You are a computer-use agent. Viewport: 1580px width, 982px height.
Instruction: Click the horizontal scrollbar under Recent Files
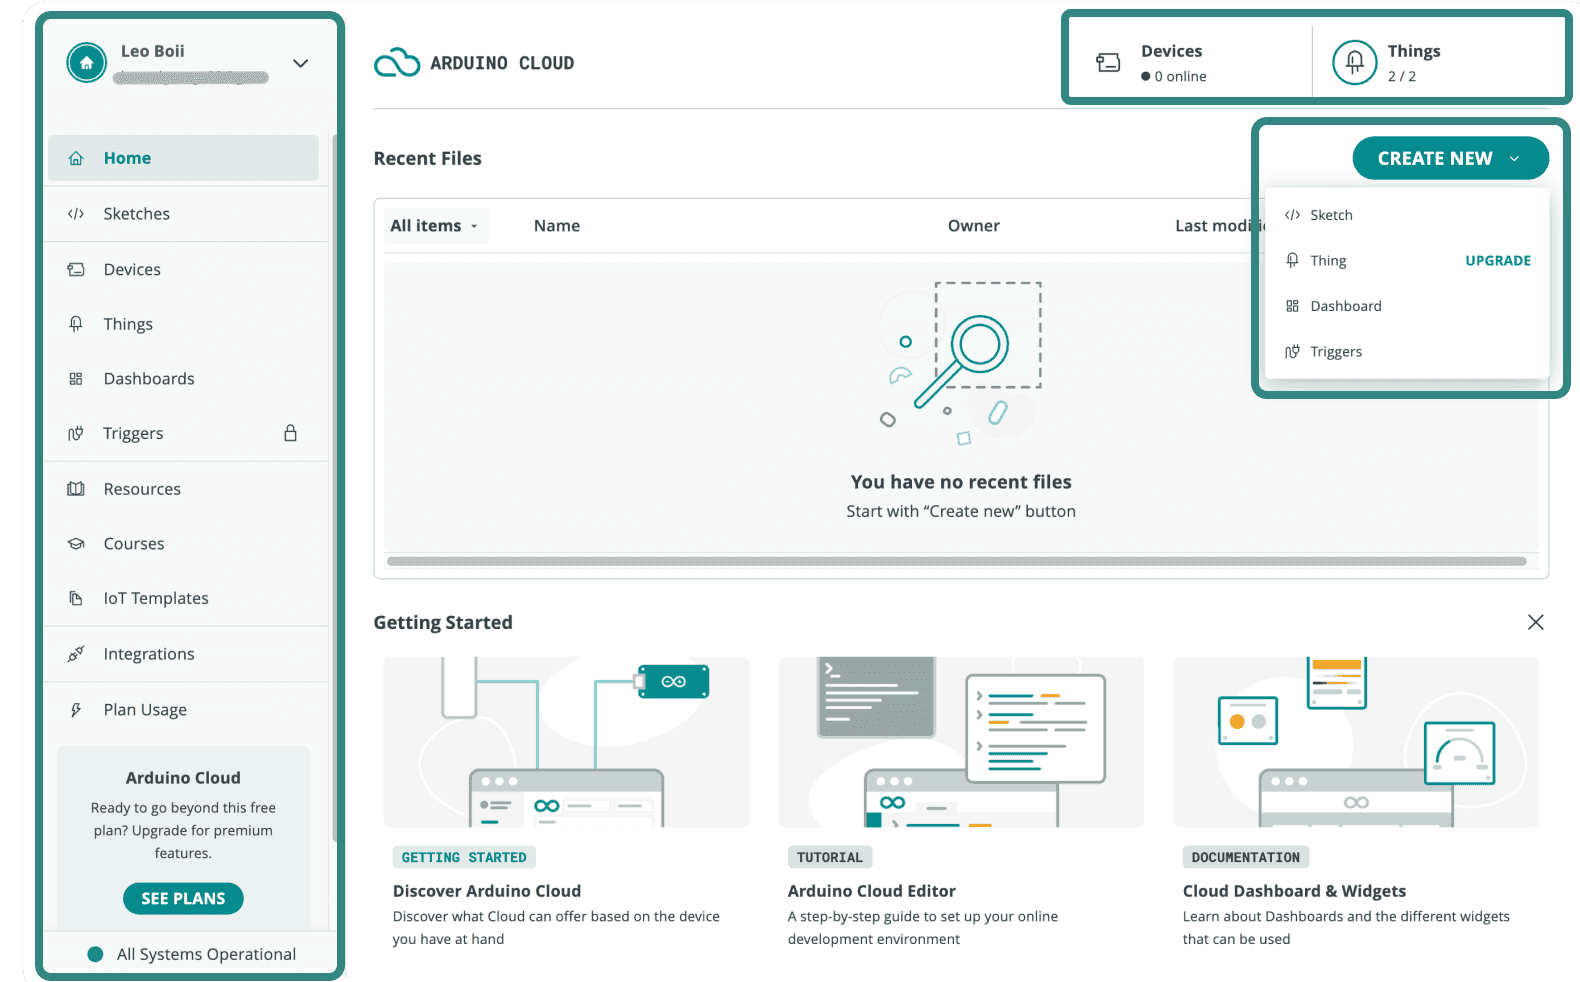pyautogui.click(x=955, y=562)
